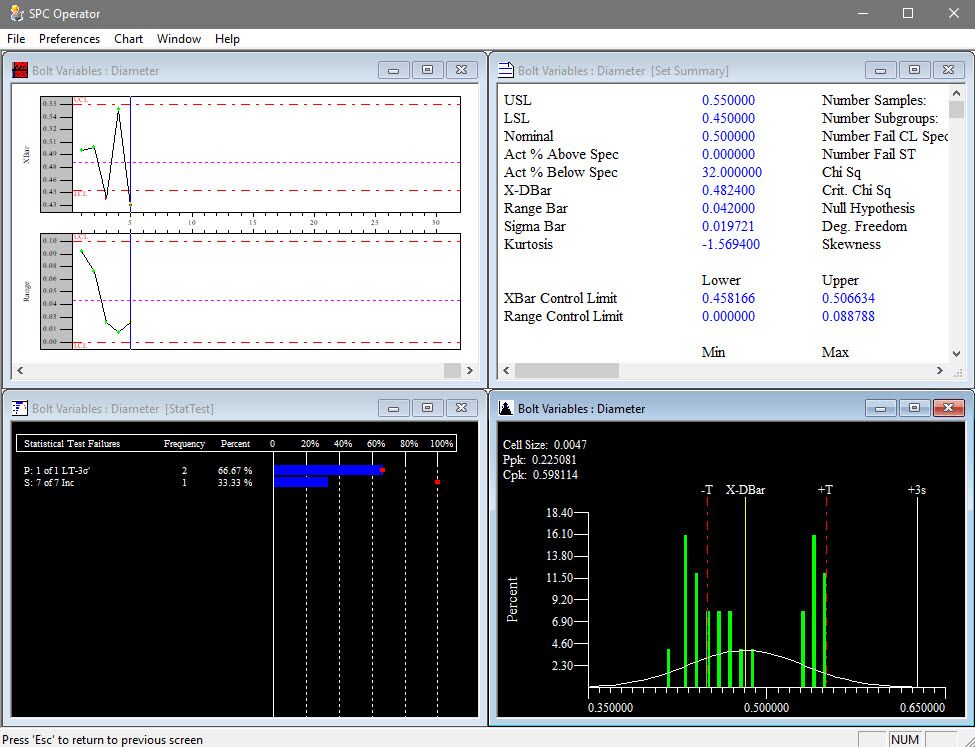Click the Set Summary window's document icon
Image resolution: width=975 pixels, height=747 pixels.
click(x=506, y=70)
